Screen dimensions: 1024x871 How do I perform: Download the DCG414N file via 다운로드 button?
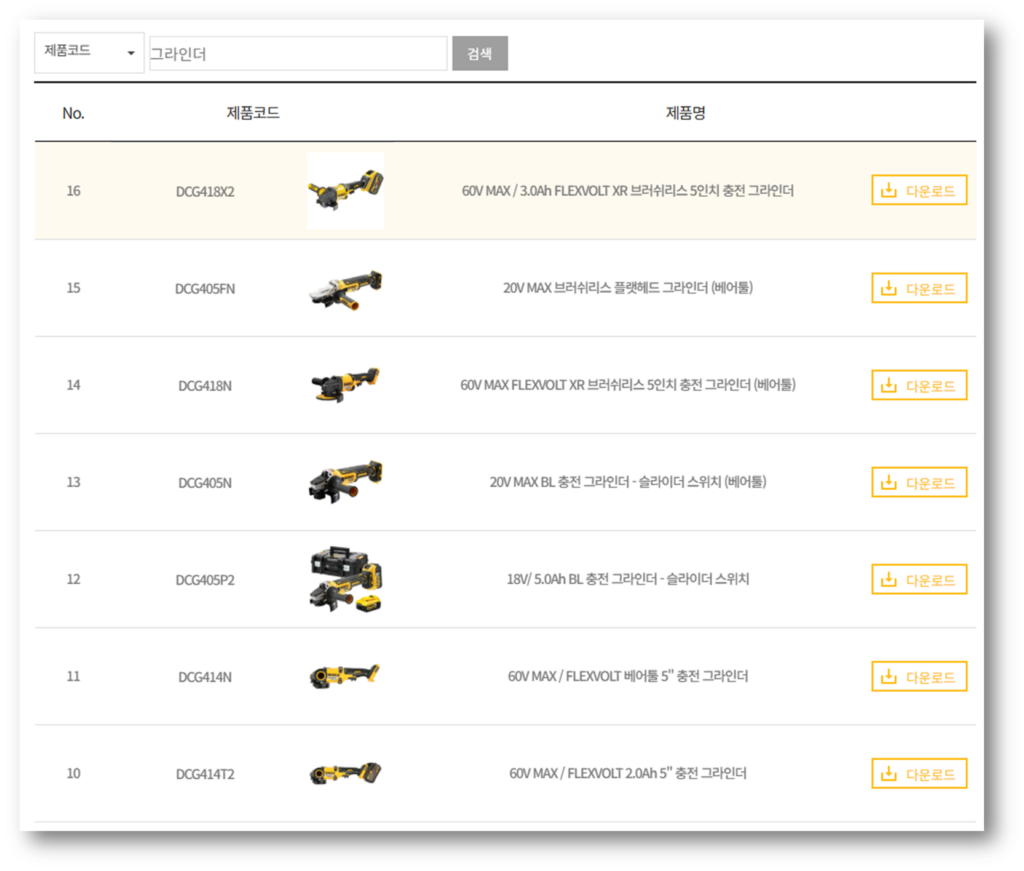919,676
